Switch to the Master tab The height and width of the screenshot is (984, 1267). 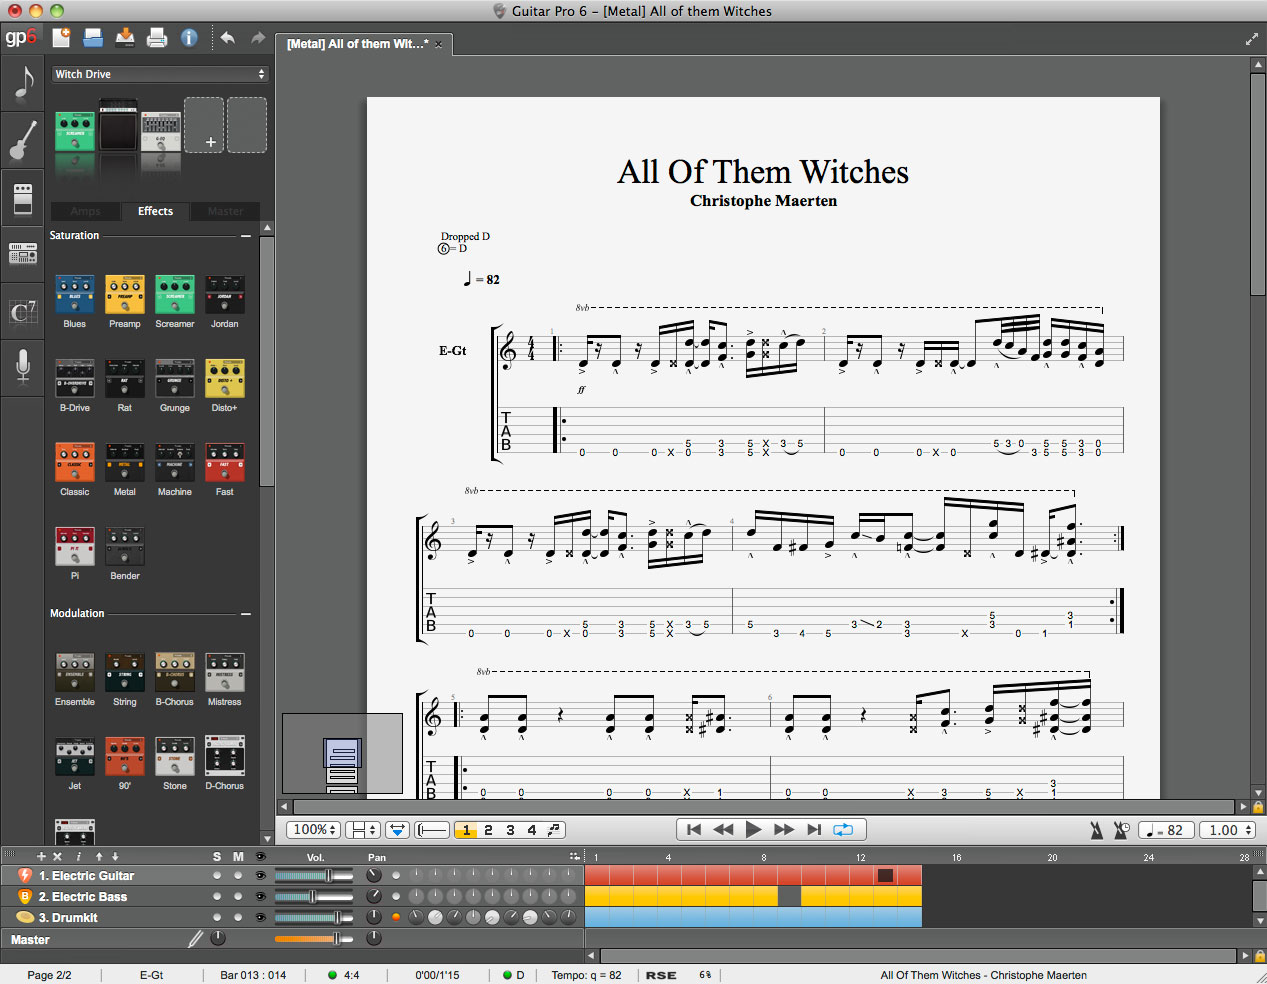225,211
